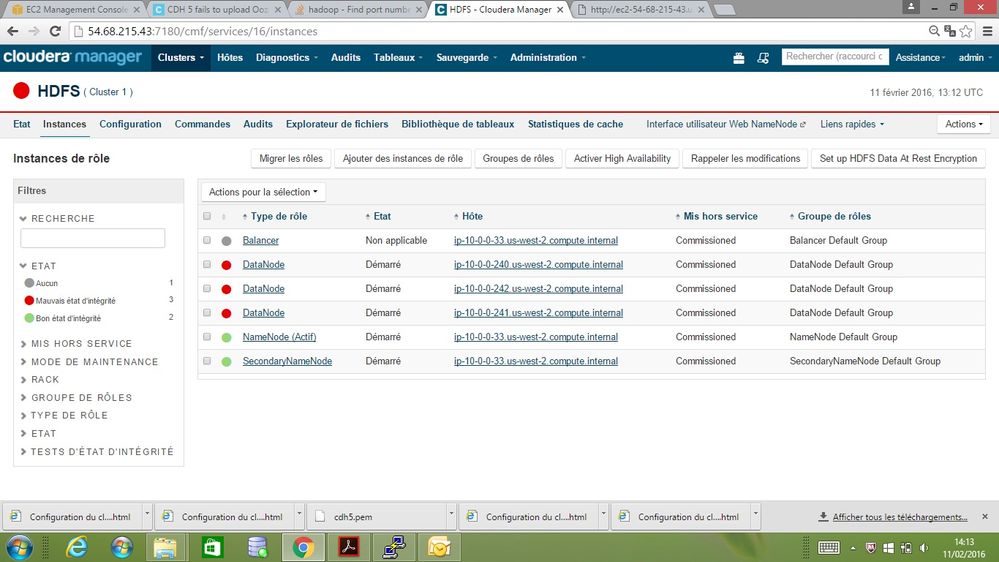This screenshot has height=562, width=999.
Task: Click the Migrer les rôles button
Action: [291, 159]
